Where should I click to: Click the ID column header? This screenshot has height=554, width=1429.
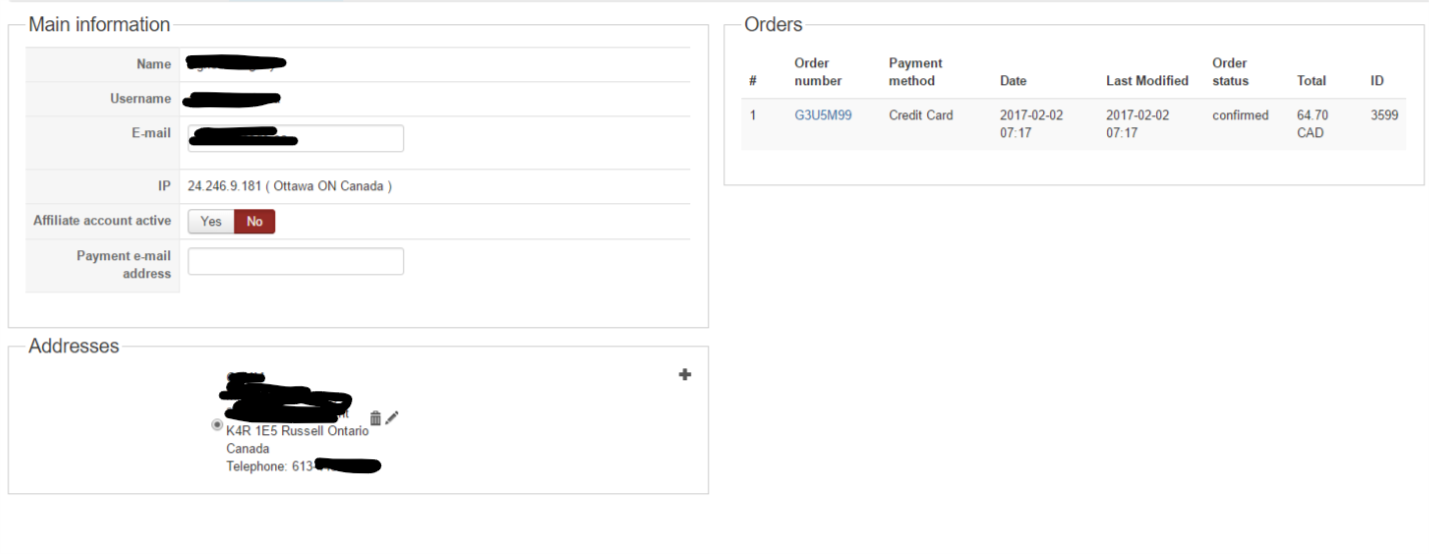click(1377, 81)
